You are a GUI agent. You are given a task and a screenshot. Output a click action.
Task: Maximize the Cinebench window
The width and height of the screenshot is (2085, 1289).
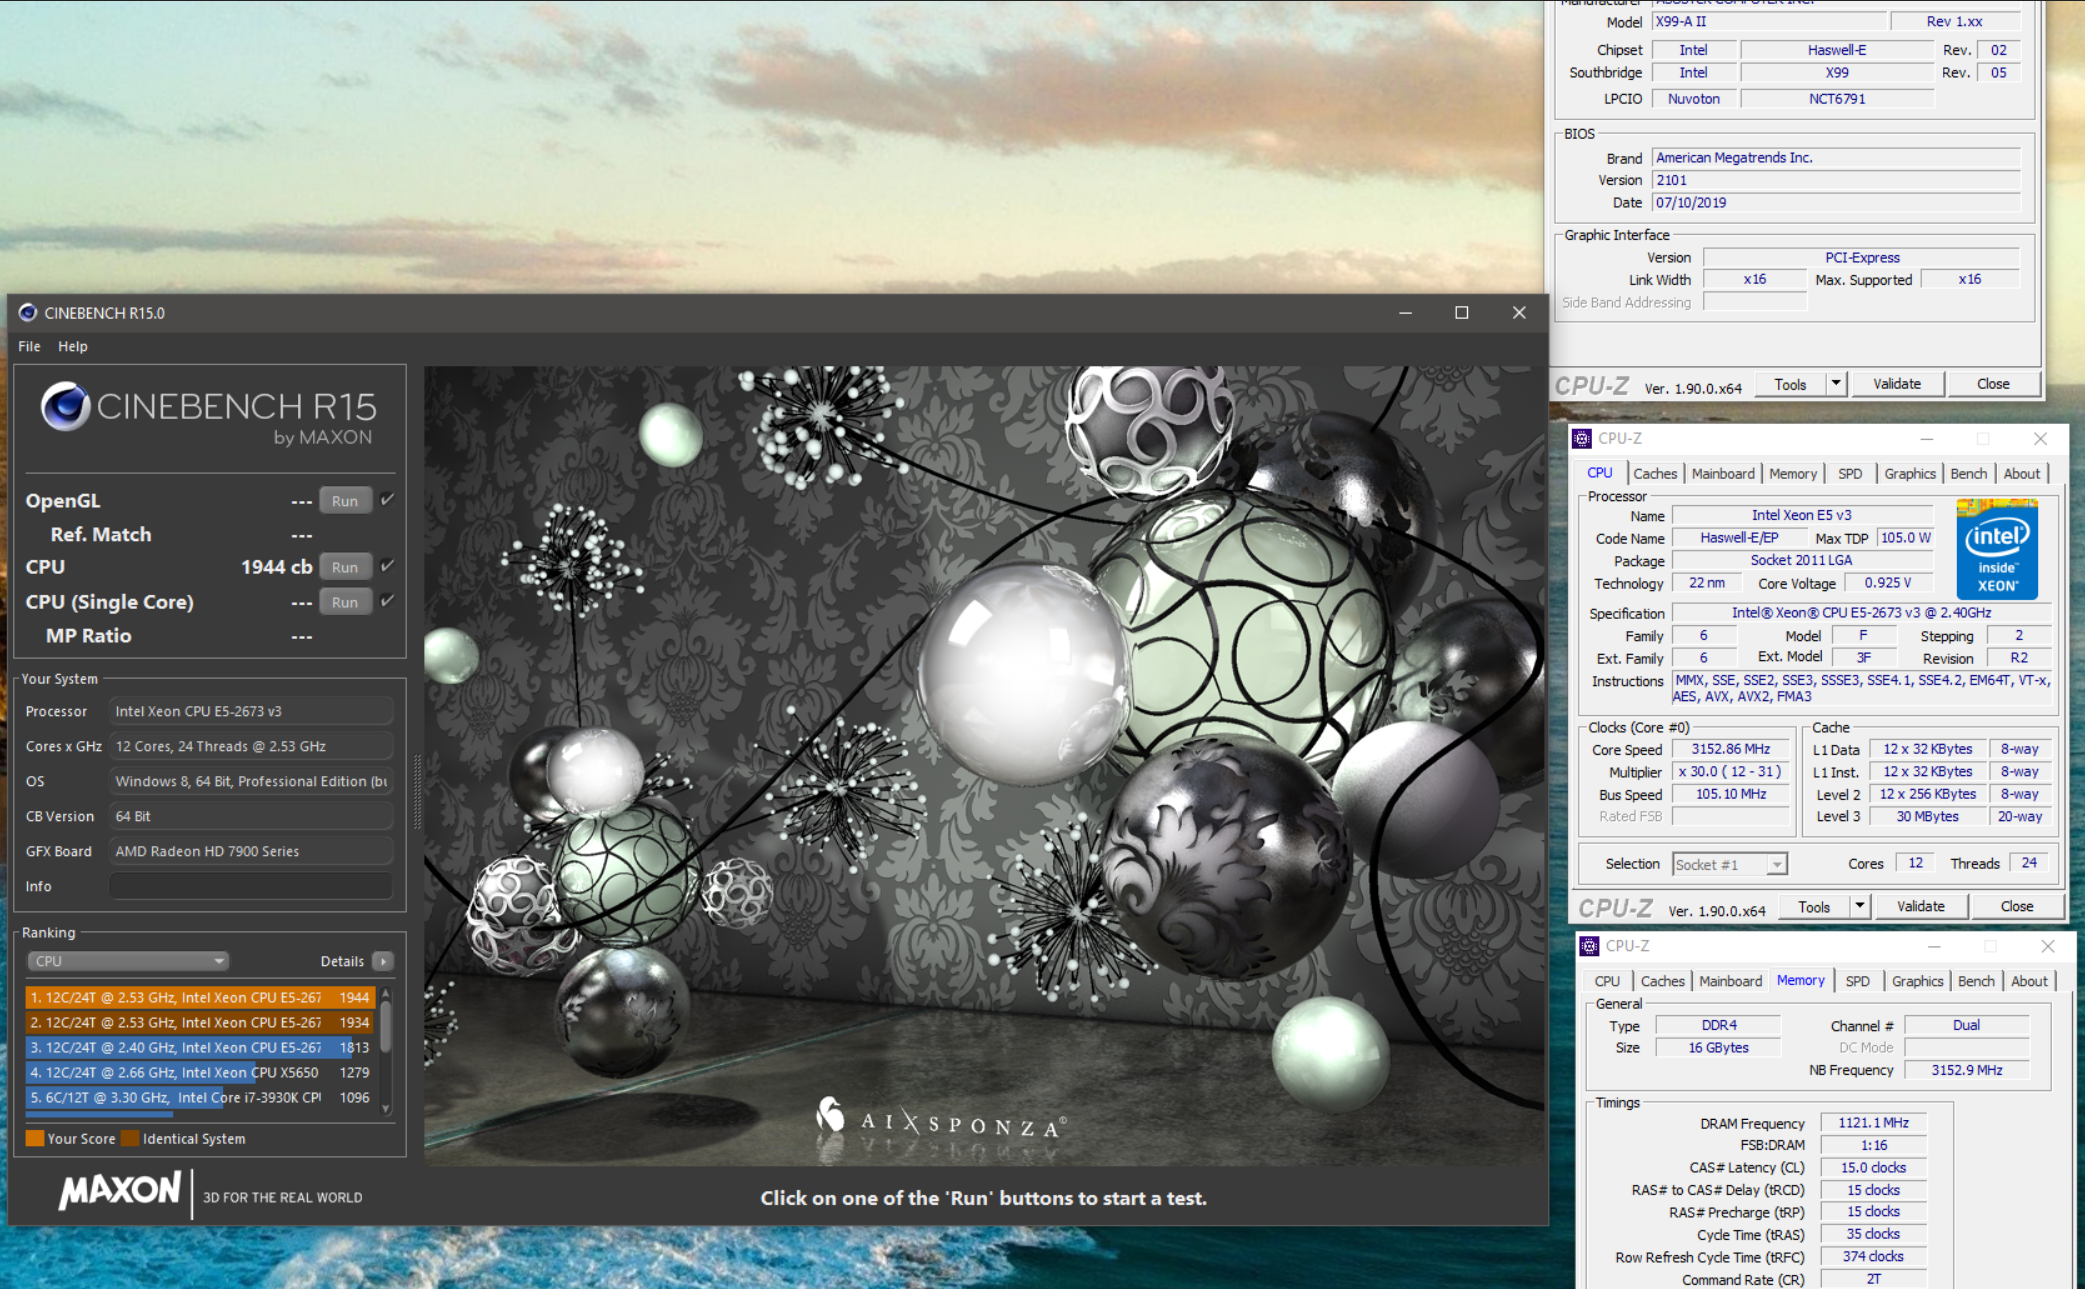(x=1461, y=313)
